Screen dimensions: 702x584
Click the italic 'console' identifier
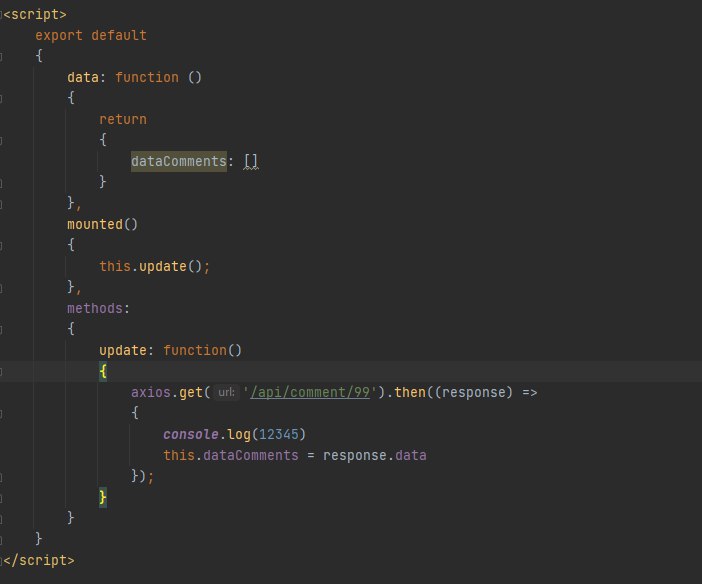pos(191,434)
